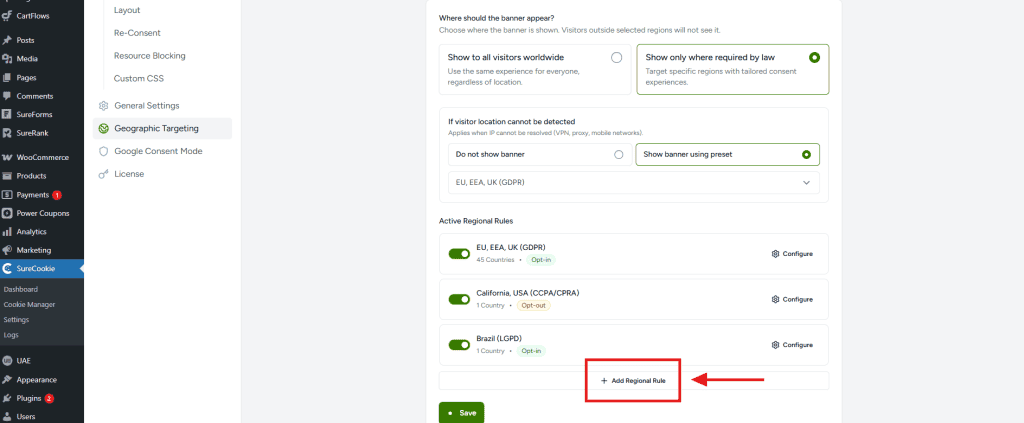Click the green Save button

(461, 413)
